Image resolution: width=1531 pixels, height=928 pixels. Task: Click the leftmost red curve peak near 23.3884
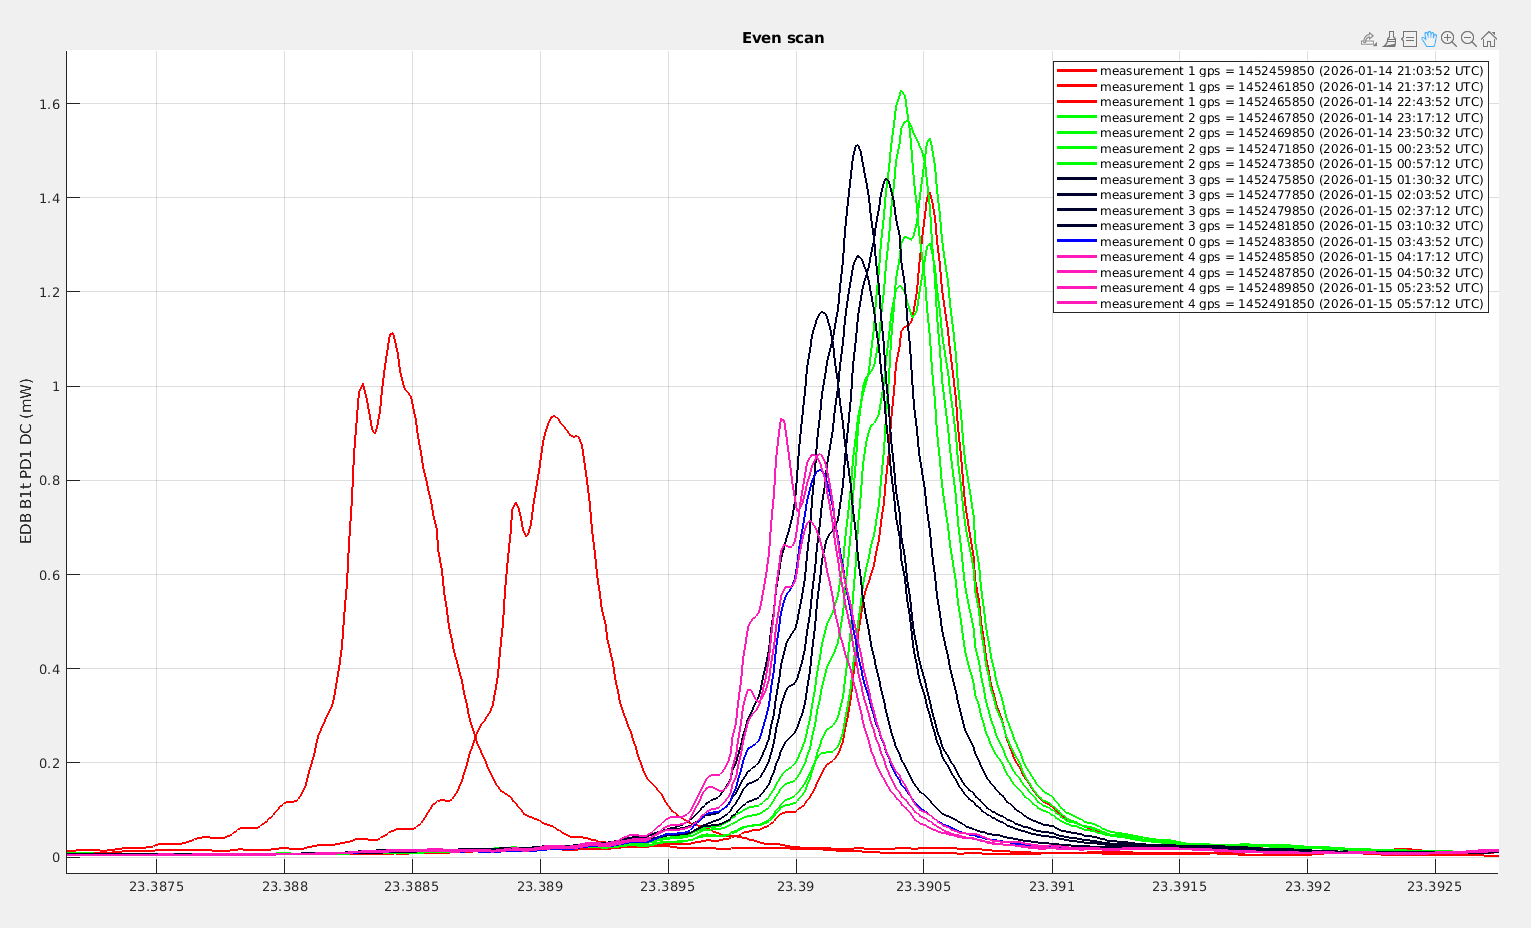(x=391, y=334)
